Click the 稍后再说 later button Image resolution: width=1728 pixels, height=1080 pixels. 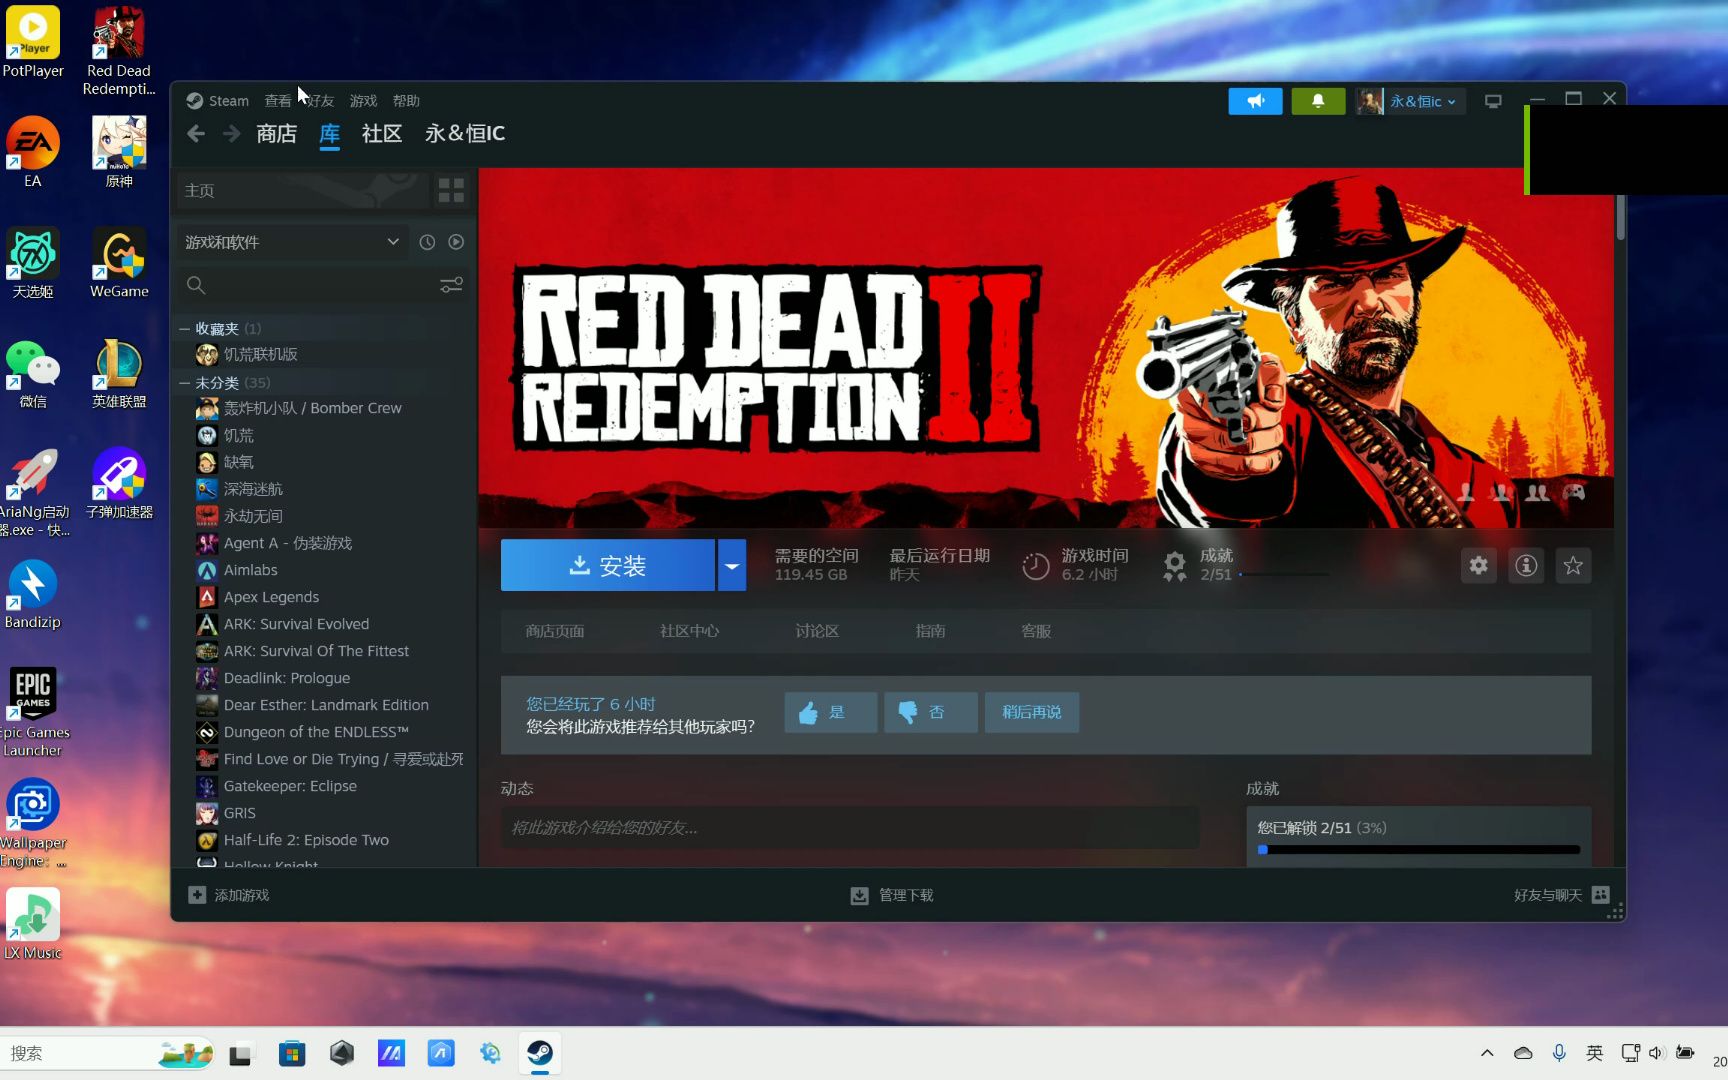(x=1032, y=712)
